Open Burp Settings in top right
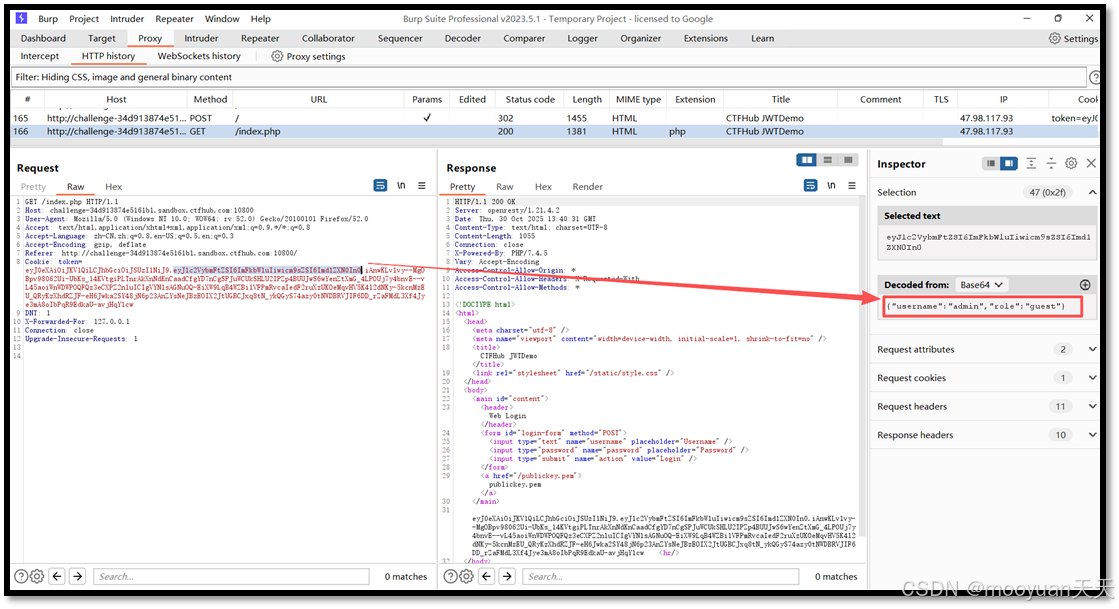 [x=1073, y=39]
